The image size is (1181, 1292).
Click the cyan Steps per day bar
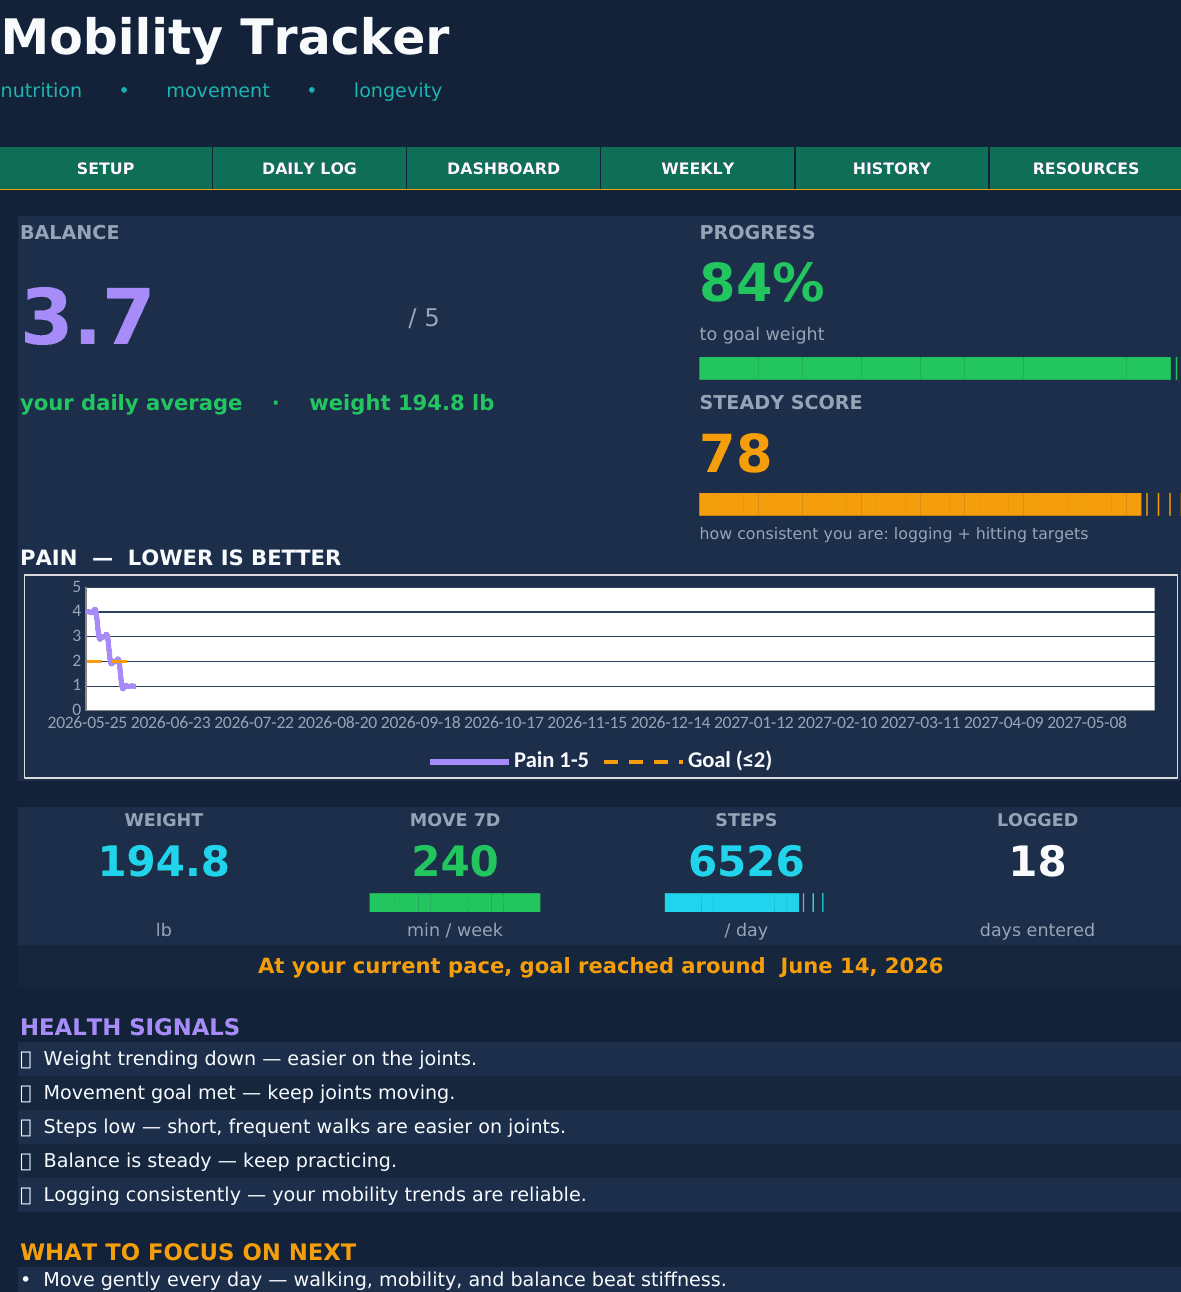[x=744, y=902]
